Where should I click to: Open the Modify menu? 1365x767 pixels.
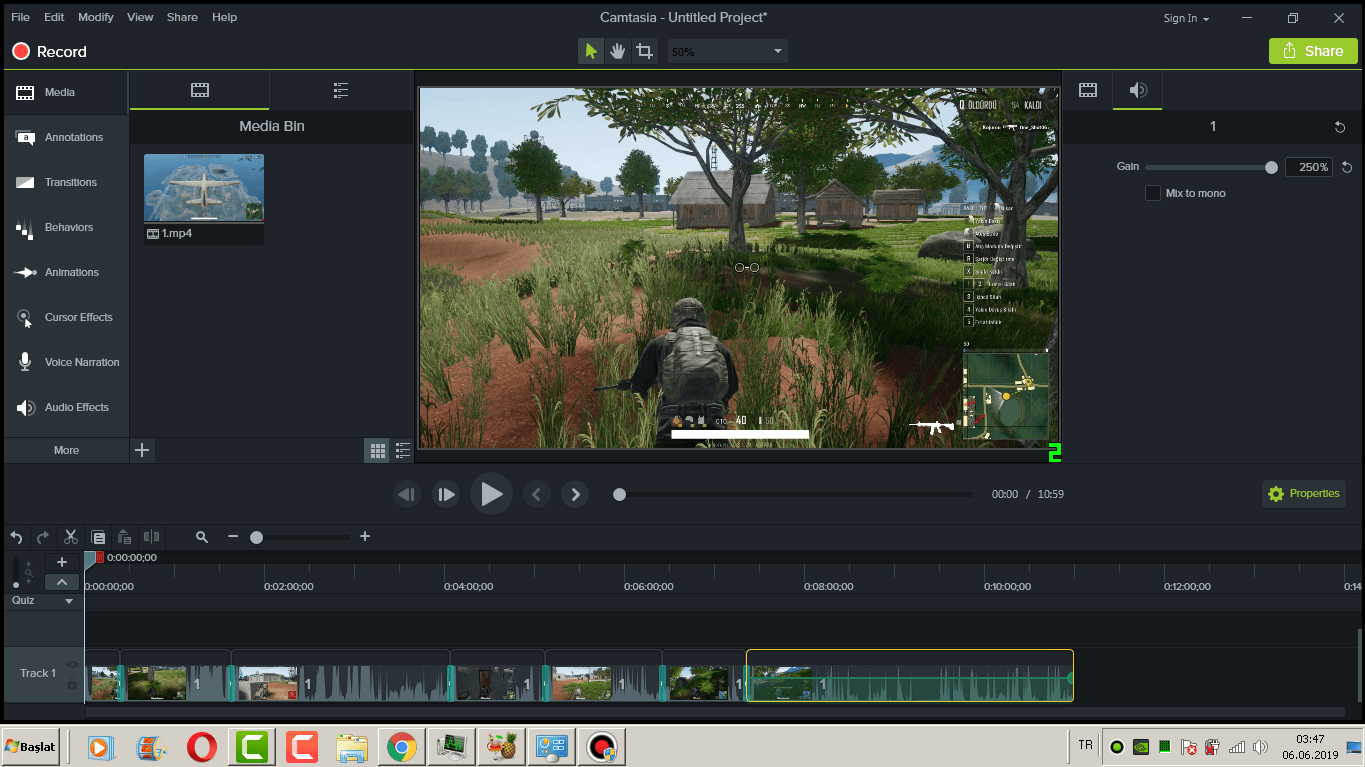[x=96, y=17]
